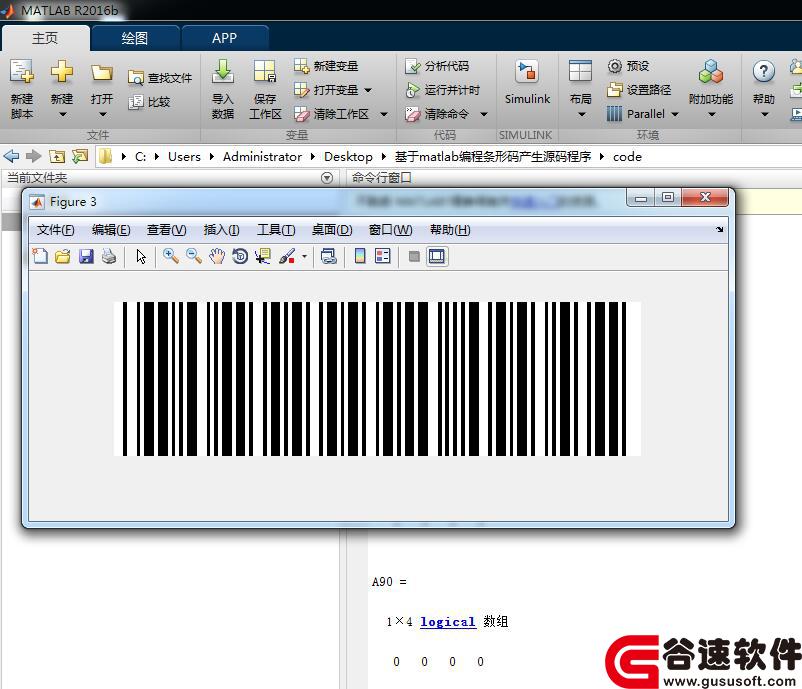Click Desktop in the address path

coord(348,157)
